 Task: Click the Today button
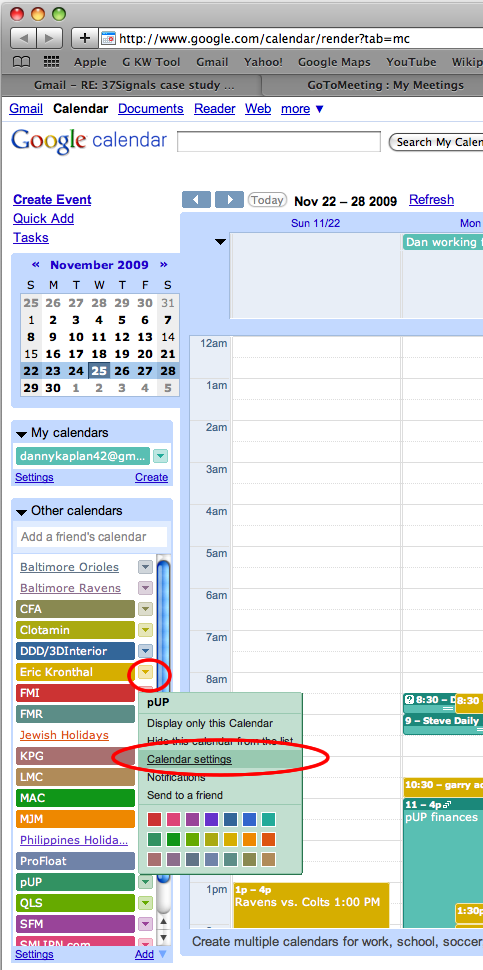[x=267, y=200]
